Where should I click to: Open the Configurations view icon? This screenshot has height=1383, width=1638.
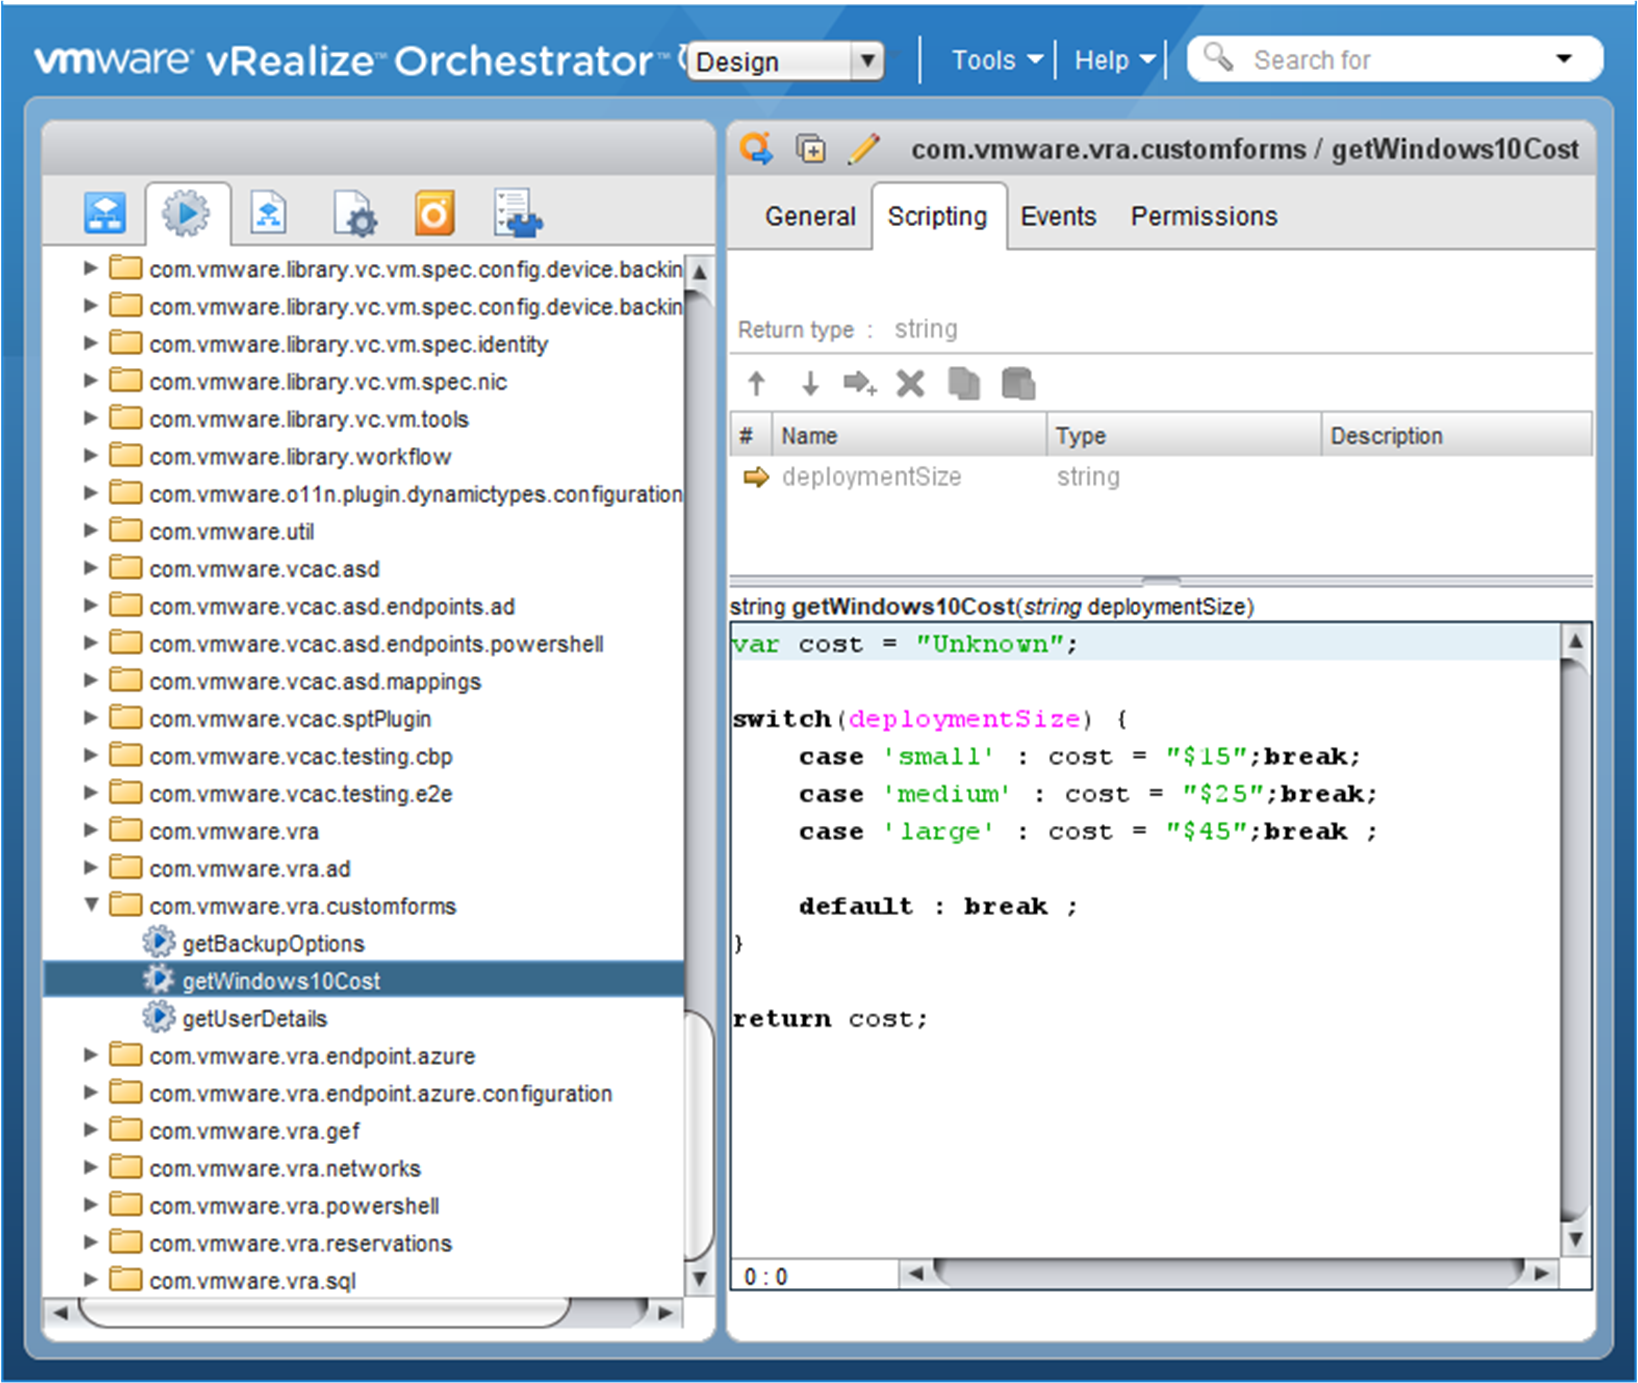(354, 213)
